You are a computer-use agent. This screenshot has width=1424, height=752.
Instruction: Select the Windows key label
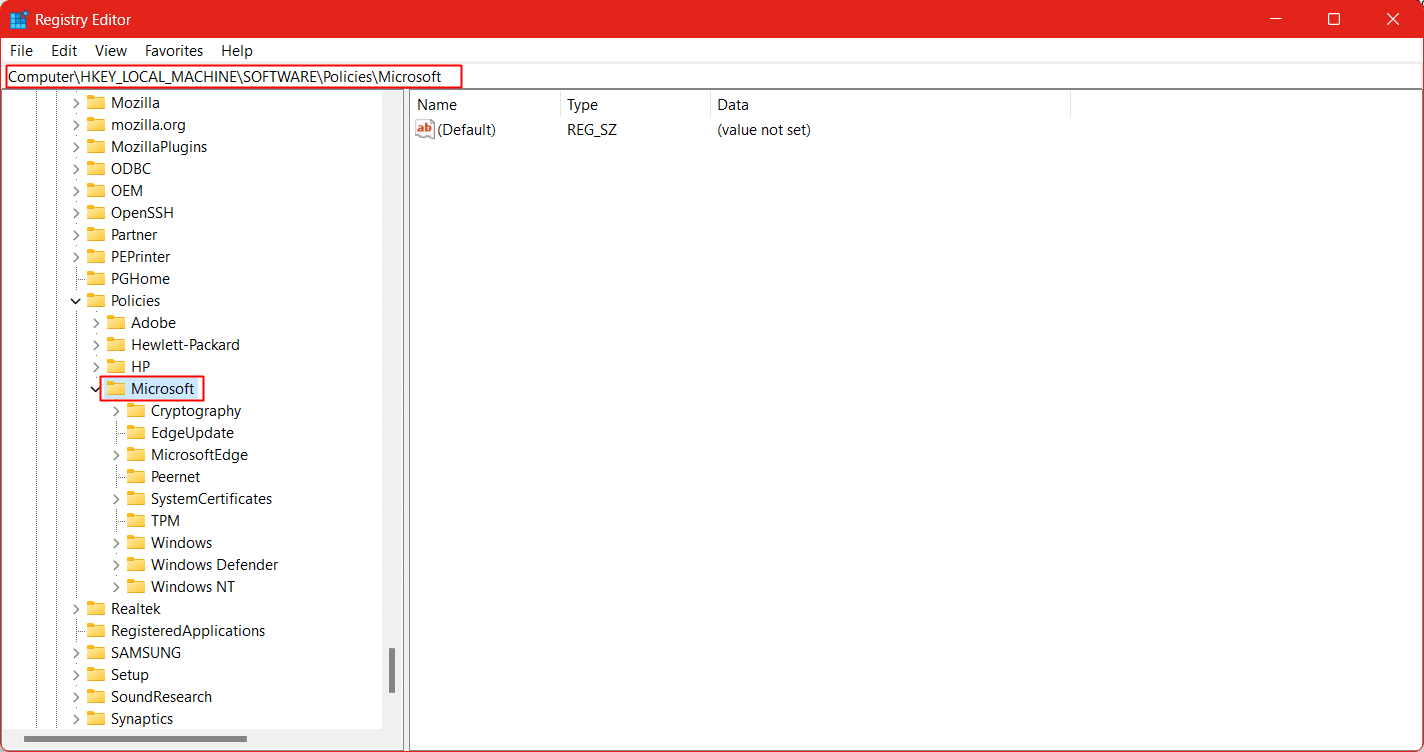[181, 543]
